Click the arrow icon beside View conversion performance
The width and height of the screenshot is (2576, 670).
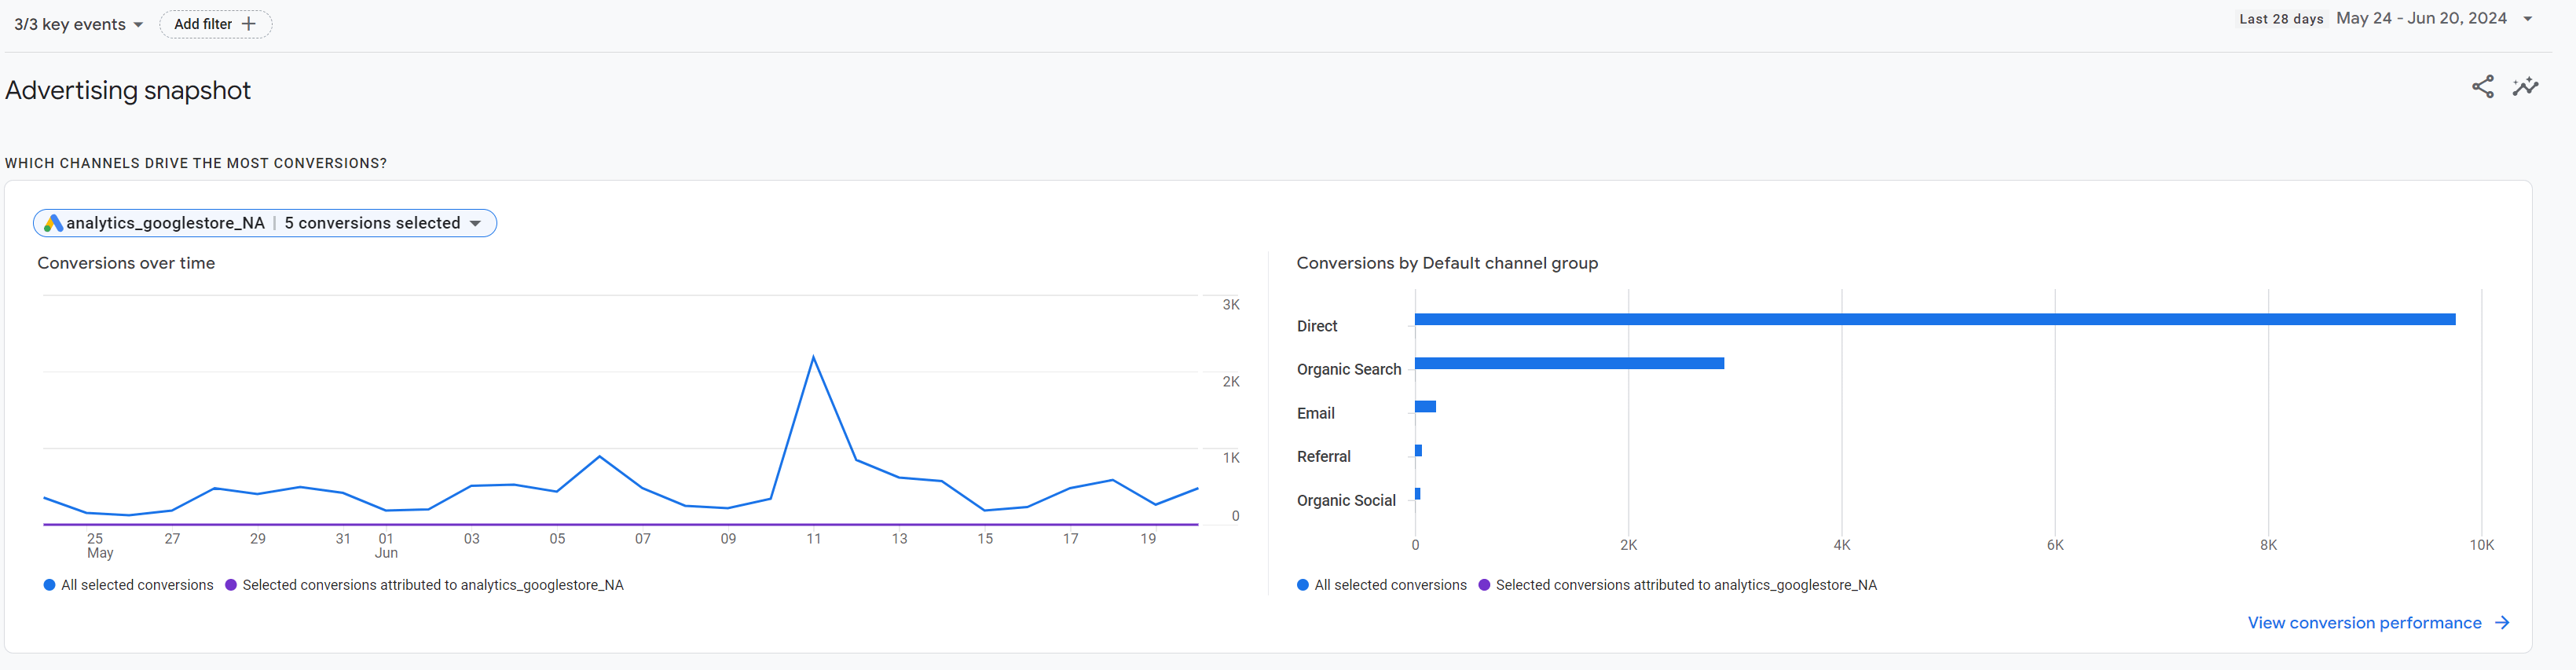point(2502,623)
